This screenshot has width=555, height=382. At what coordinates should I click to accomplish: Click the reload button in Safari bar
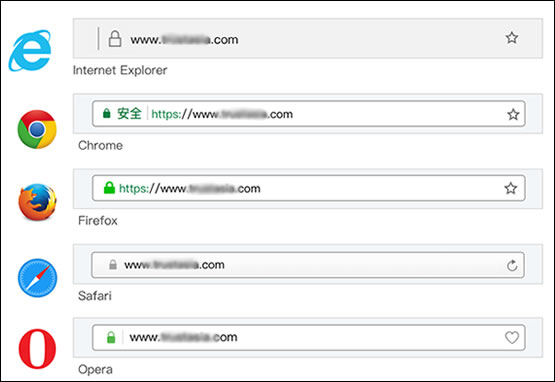point(512,265)
